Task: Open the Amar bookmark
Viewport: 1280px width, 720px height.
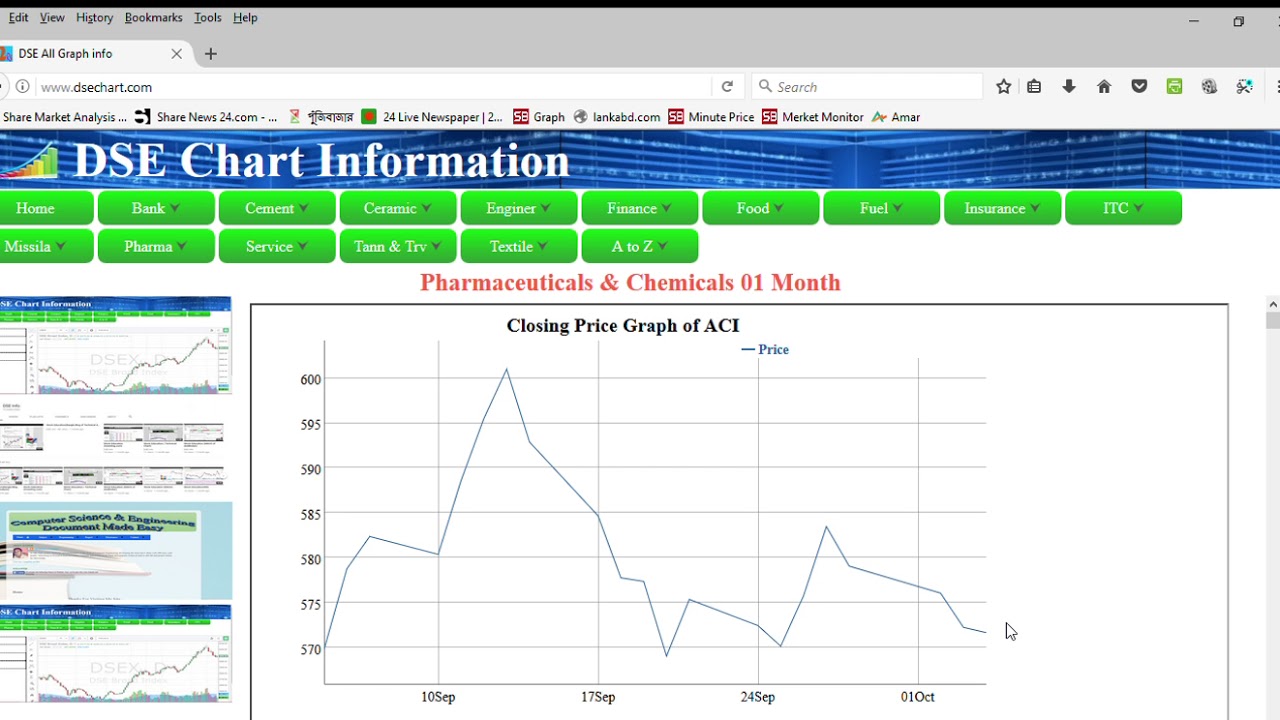Action: pos(896,117)
